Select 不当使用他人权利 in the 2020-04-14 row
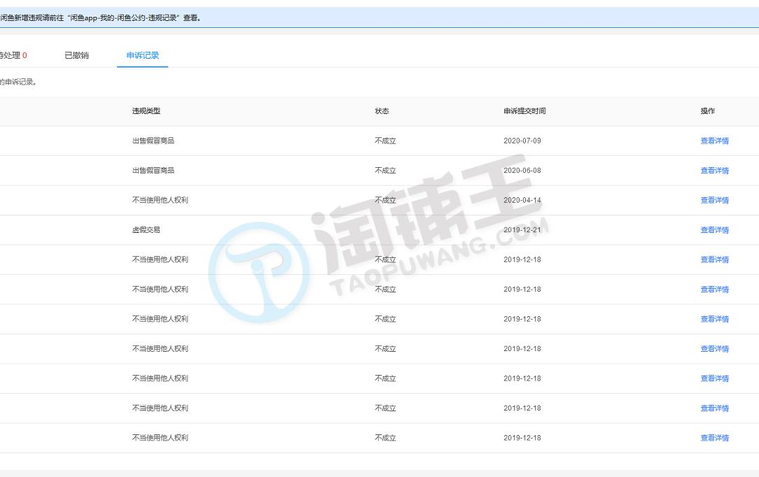The width and height of the screenshot is (759, 477). point(160,200)
